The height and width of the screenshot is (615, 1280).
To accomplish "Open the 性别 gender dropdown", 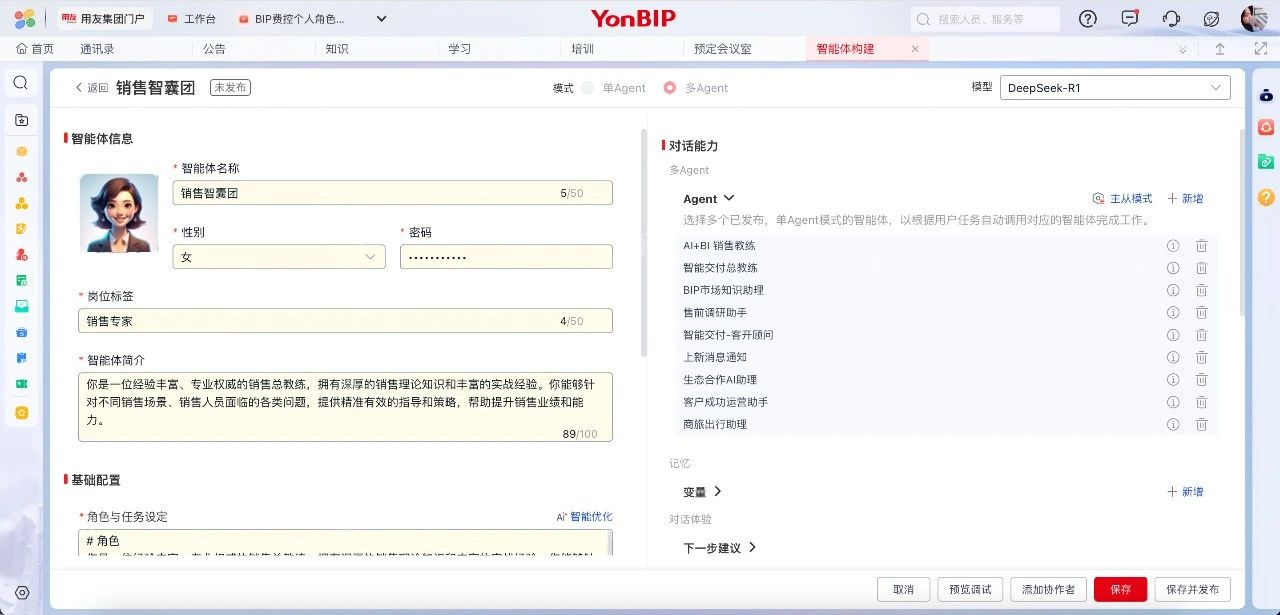I will click(279, 257).
